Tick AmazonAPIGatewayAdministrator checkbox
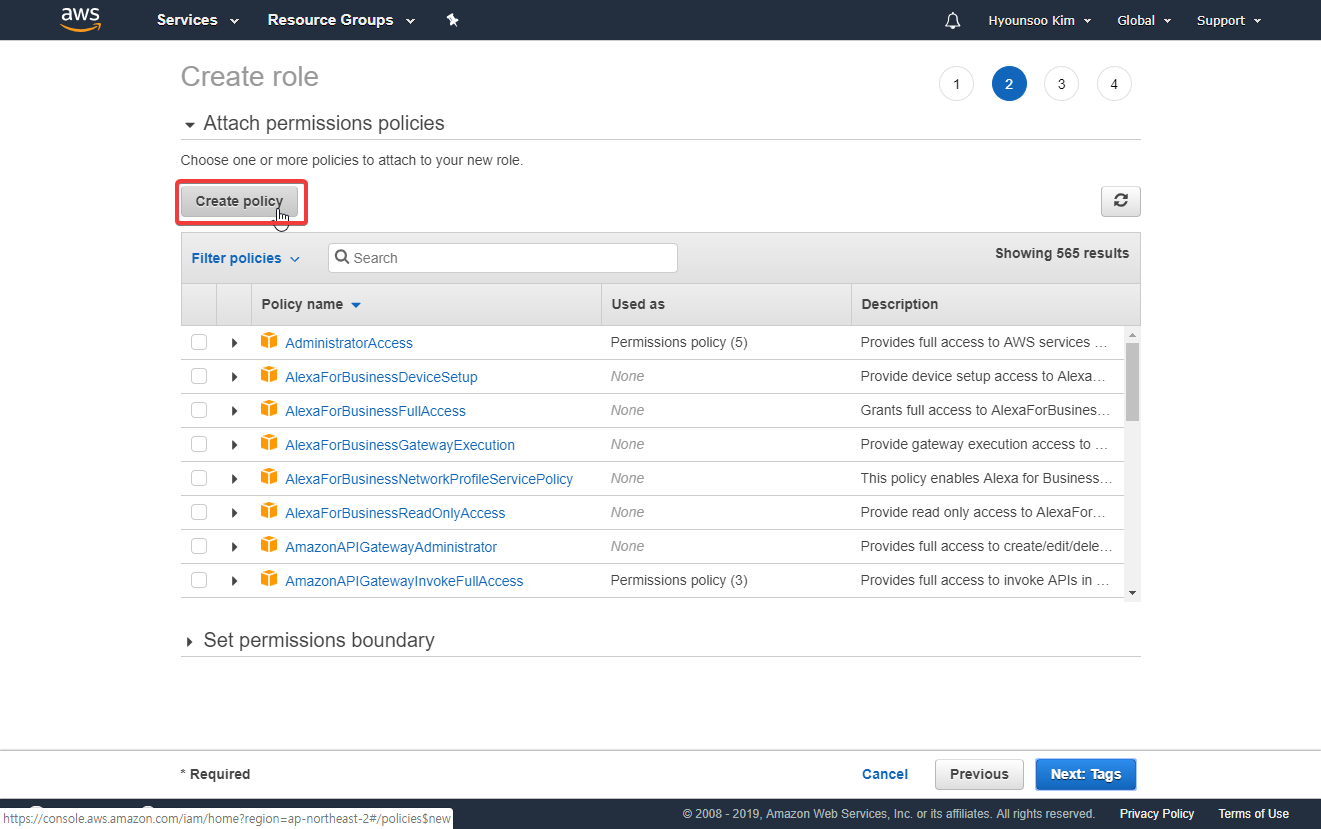The height and width of the screenshot is (829, 1321). [199, 546]
